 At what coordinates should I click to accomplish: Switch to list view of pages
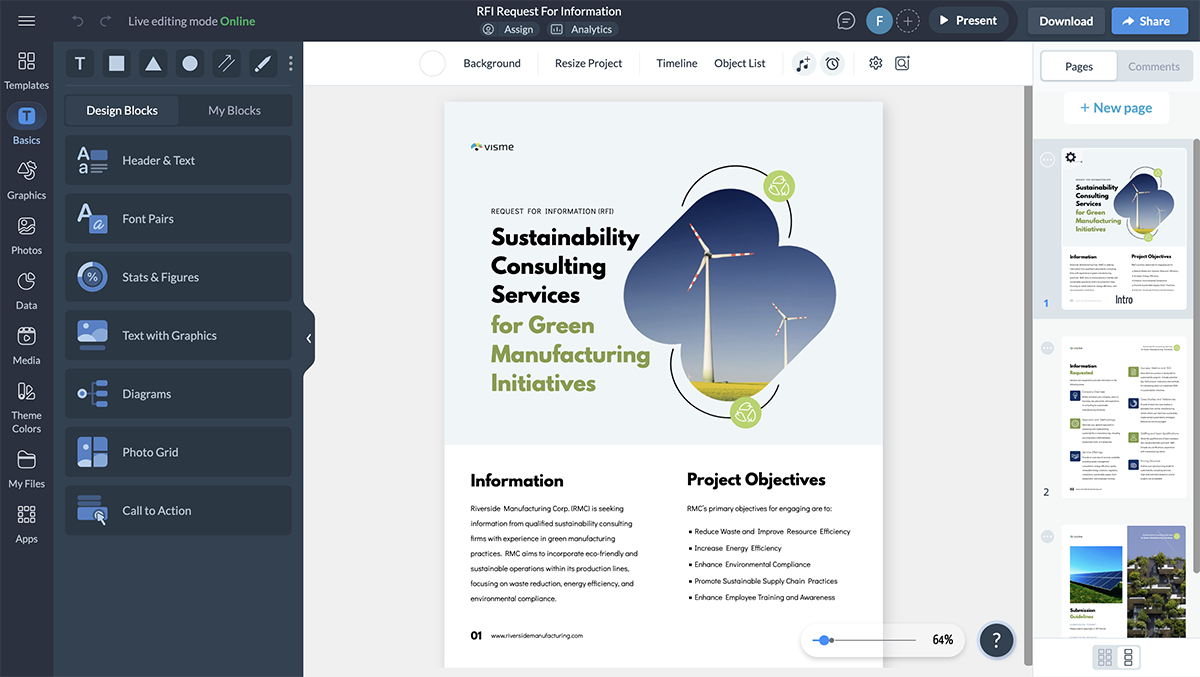[x=1128, y=657]
